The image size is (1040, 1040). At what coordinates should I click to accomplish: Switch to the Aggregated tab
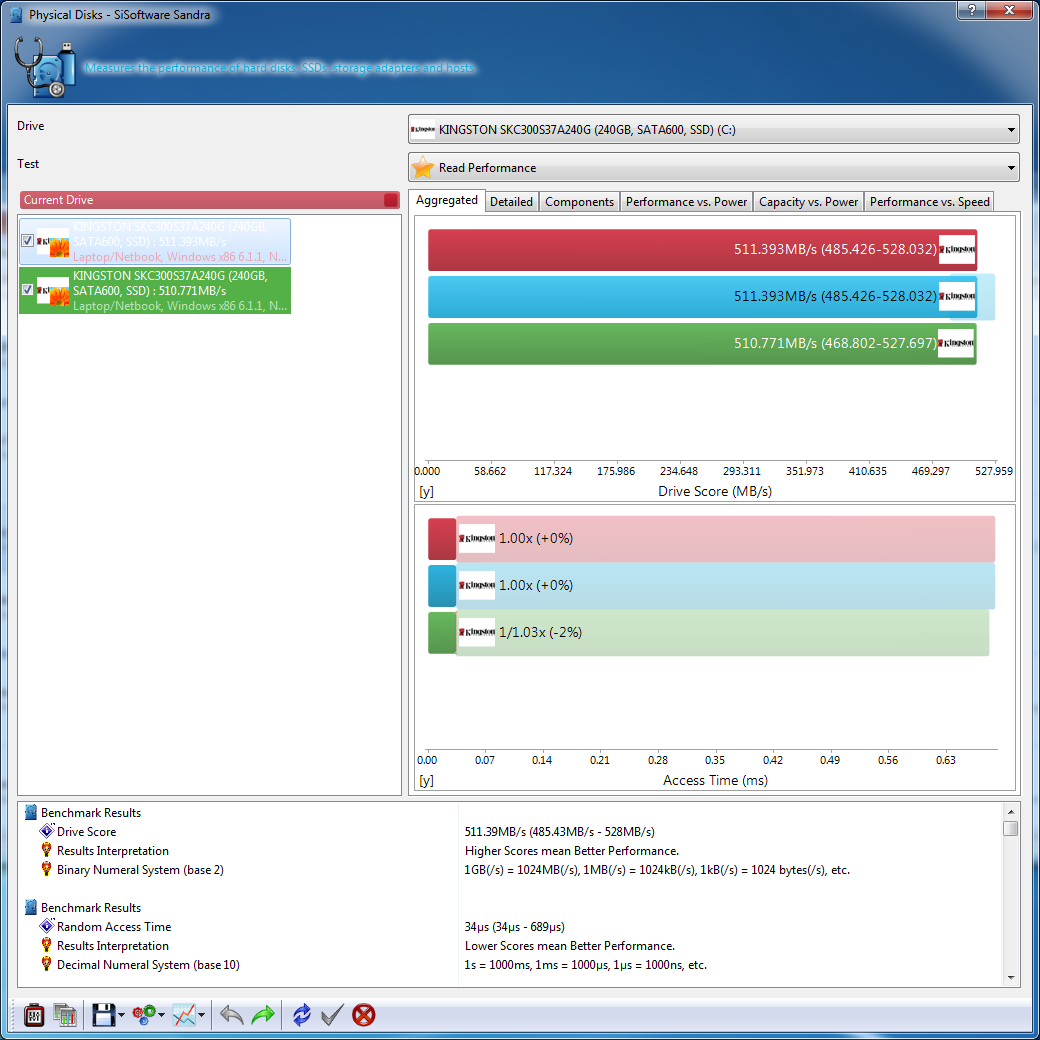446,200
